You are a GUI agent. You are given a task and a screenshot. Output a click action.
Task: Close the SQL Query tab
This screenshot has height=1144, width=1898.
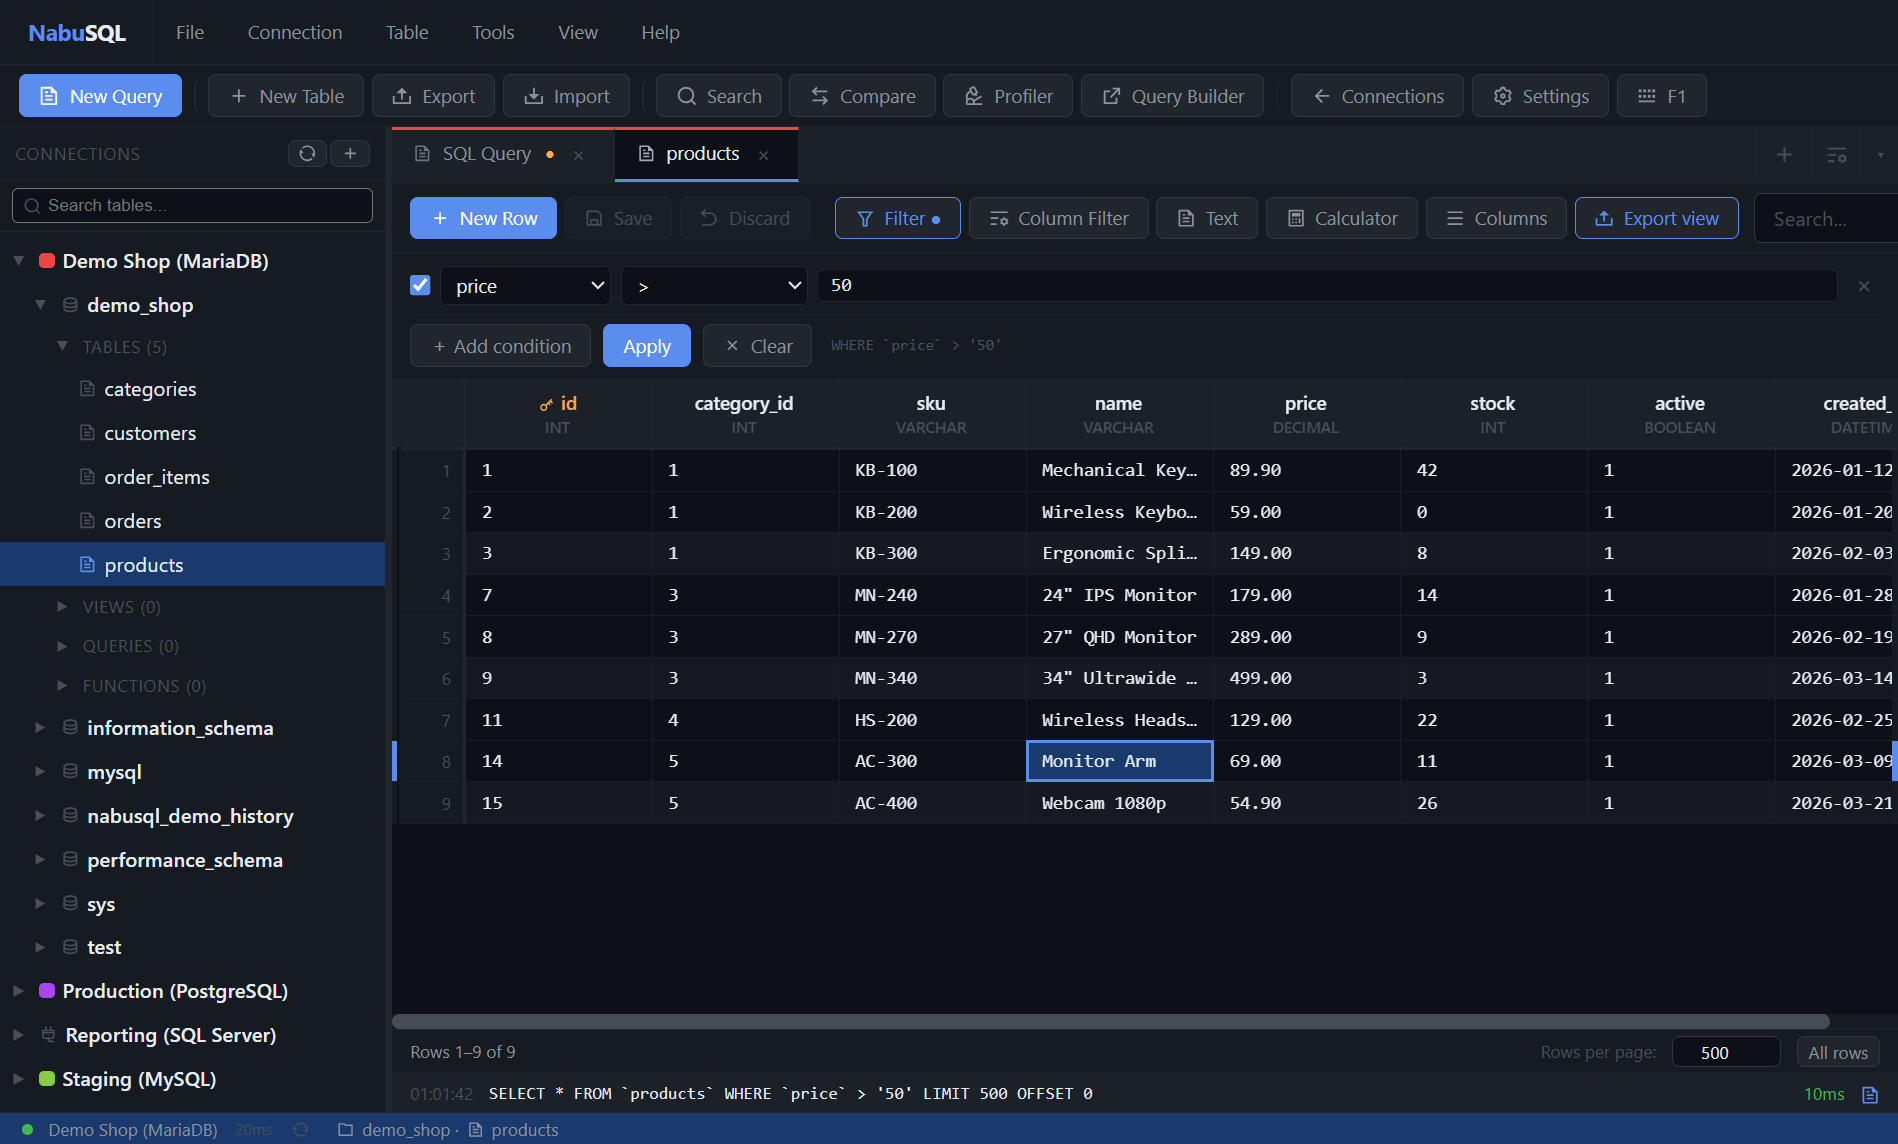[578, 155]
